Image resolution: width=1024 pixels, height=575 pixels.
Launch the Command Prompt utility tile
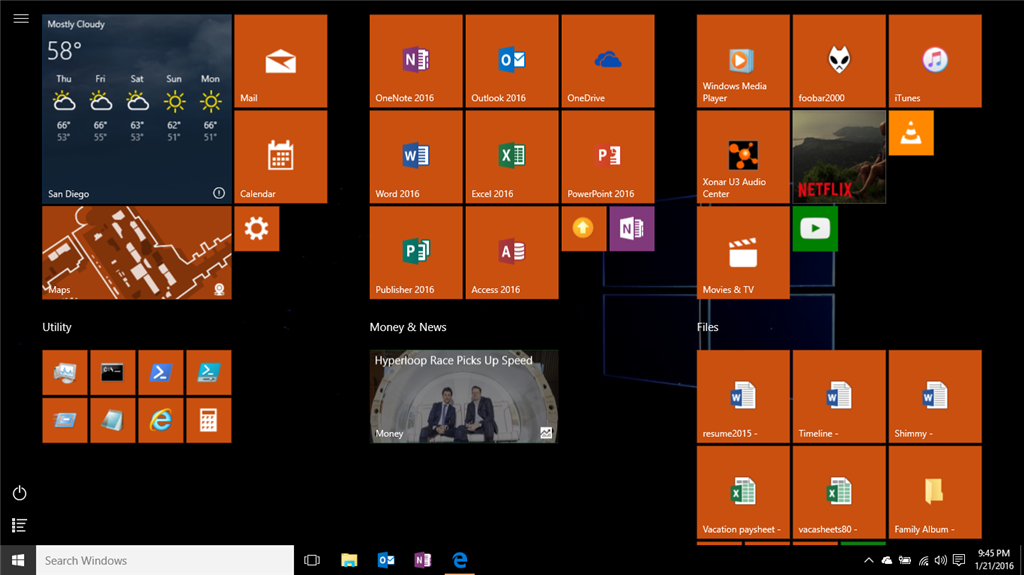coord(113,372)
